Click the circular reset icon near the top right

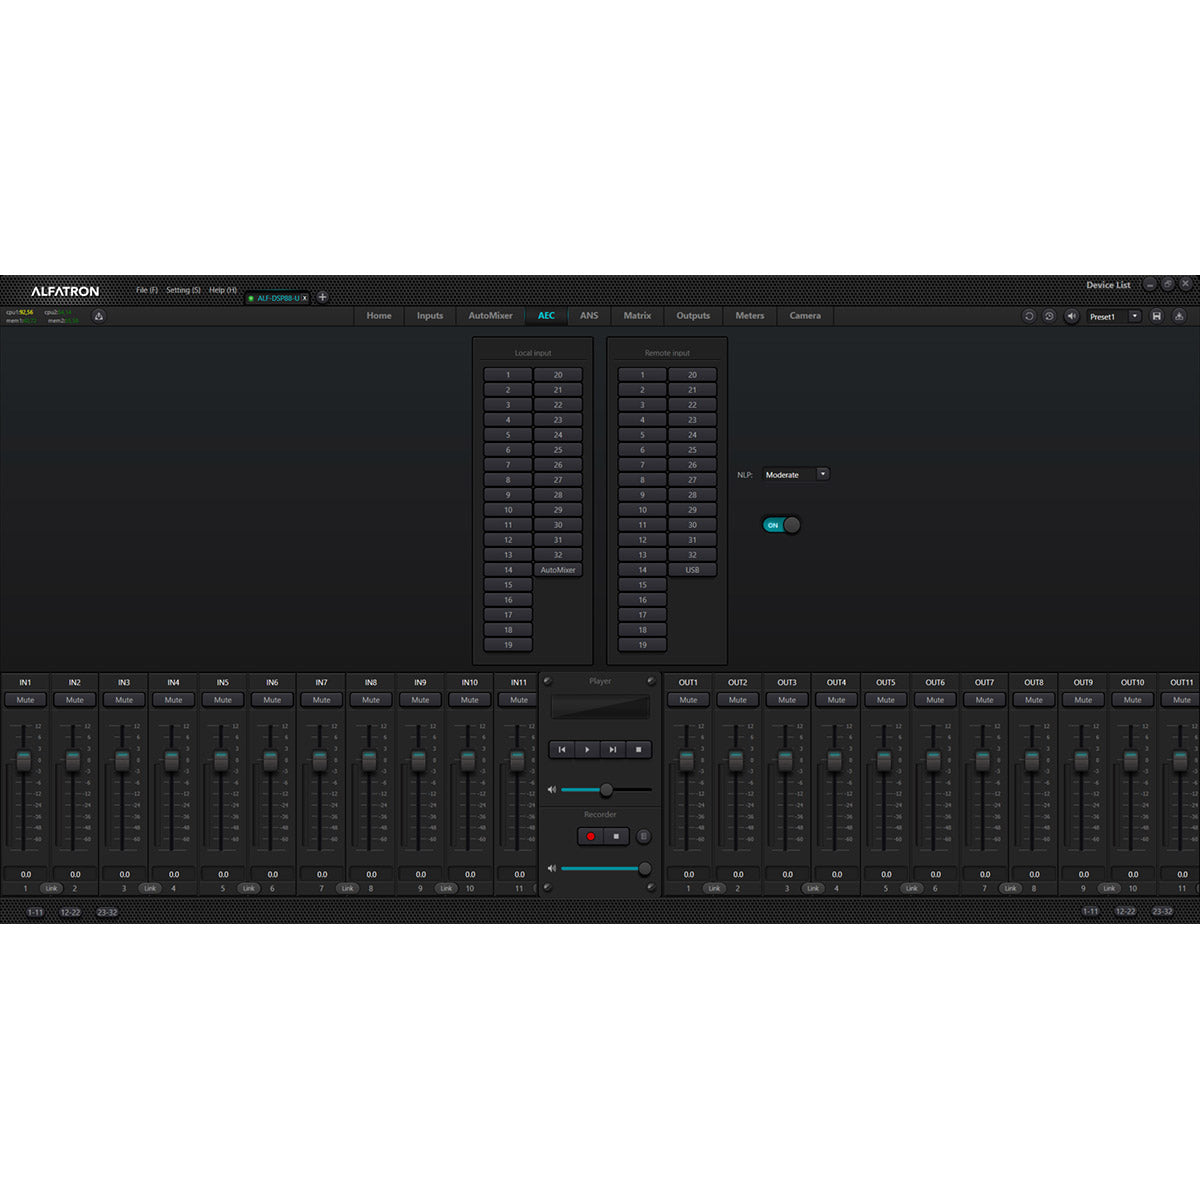point(1029,316)
